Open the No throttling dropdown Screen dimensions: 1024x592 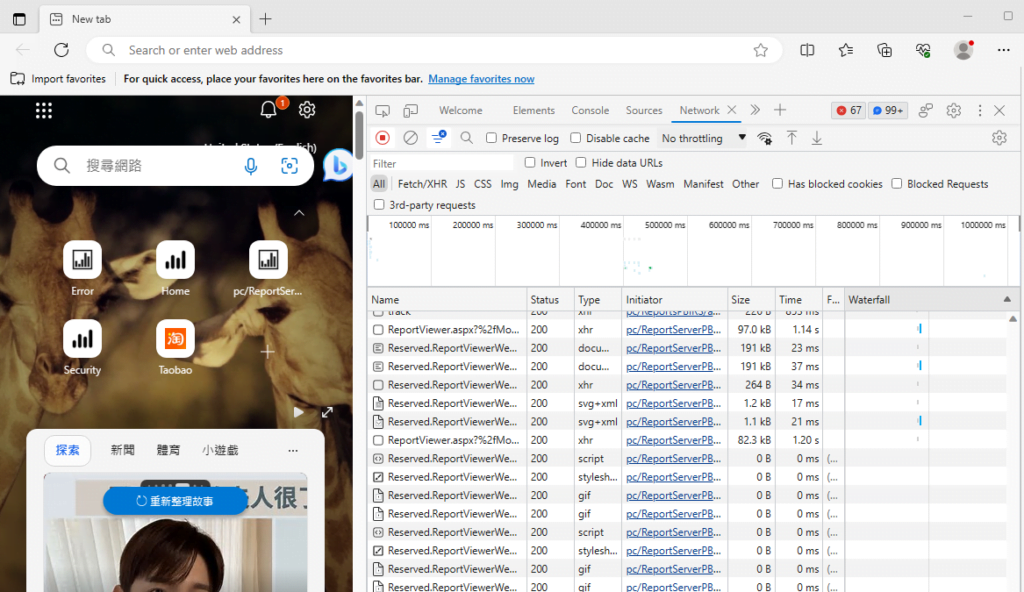pos(703,139)
